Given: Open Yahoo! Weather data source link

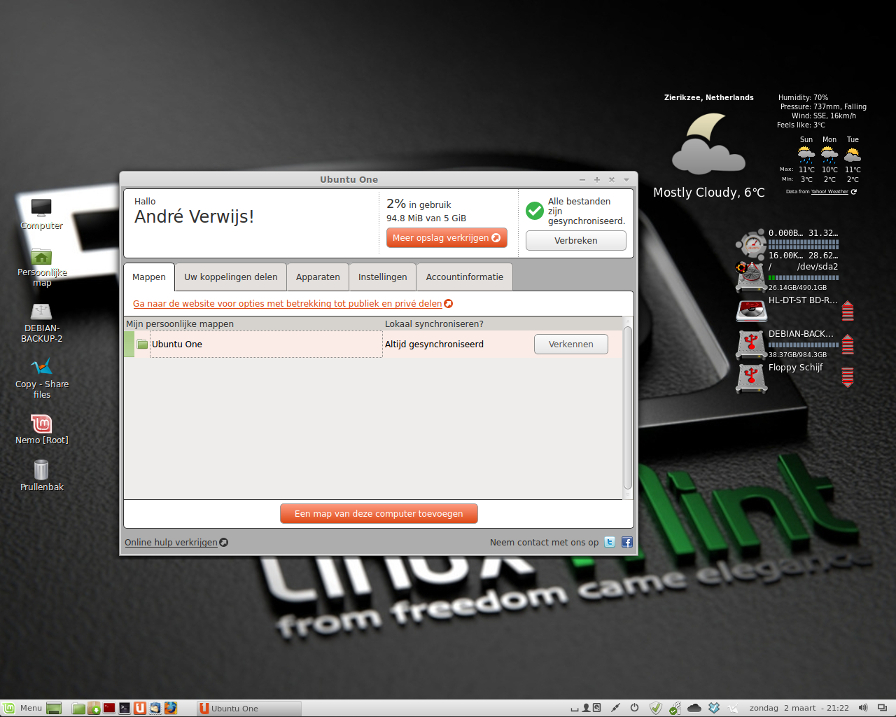Looking at the screenshot, I should pyautogui.click(x=829, y=192).
